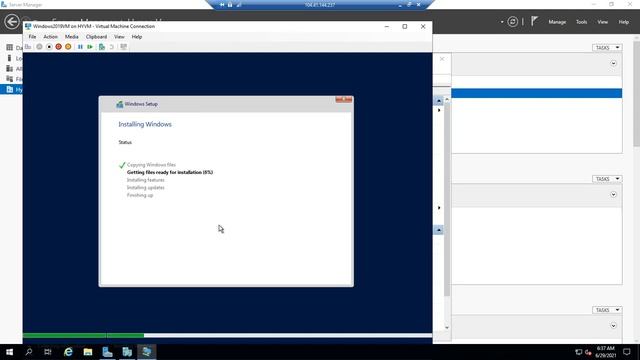640x360 pixels.
Task: Open Help menu in Virtual Machine Connection
Action: [x=137, y=37]
